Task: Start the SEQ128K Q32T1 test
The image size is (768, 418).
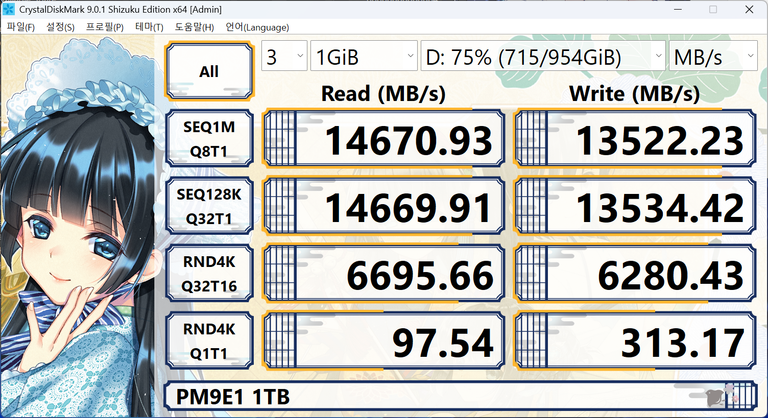Action: [209, 206]
